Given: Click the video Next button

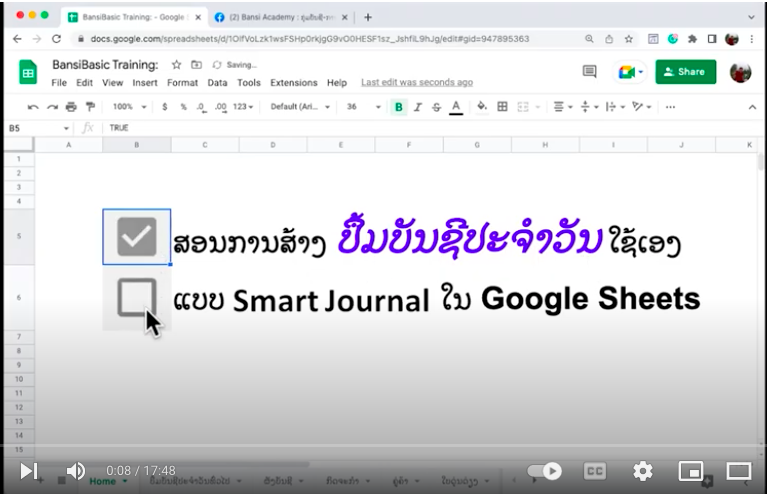Looking at the screenshot, I should (29, 471).
